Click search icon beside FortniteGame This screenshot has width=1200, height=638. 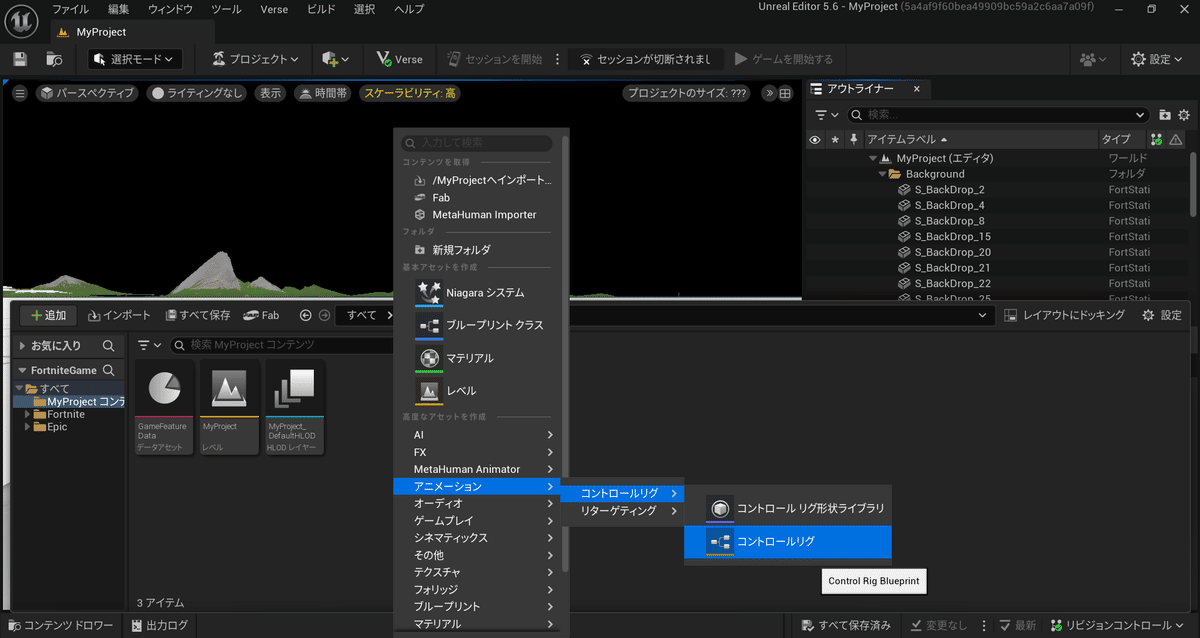[109, 370]
